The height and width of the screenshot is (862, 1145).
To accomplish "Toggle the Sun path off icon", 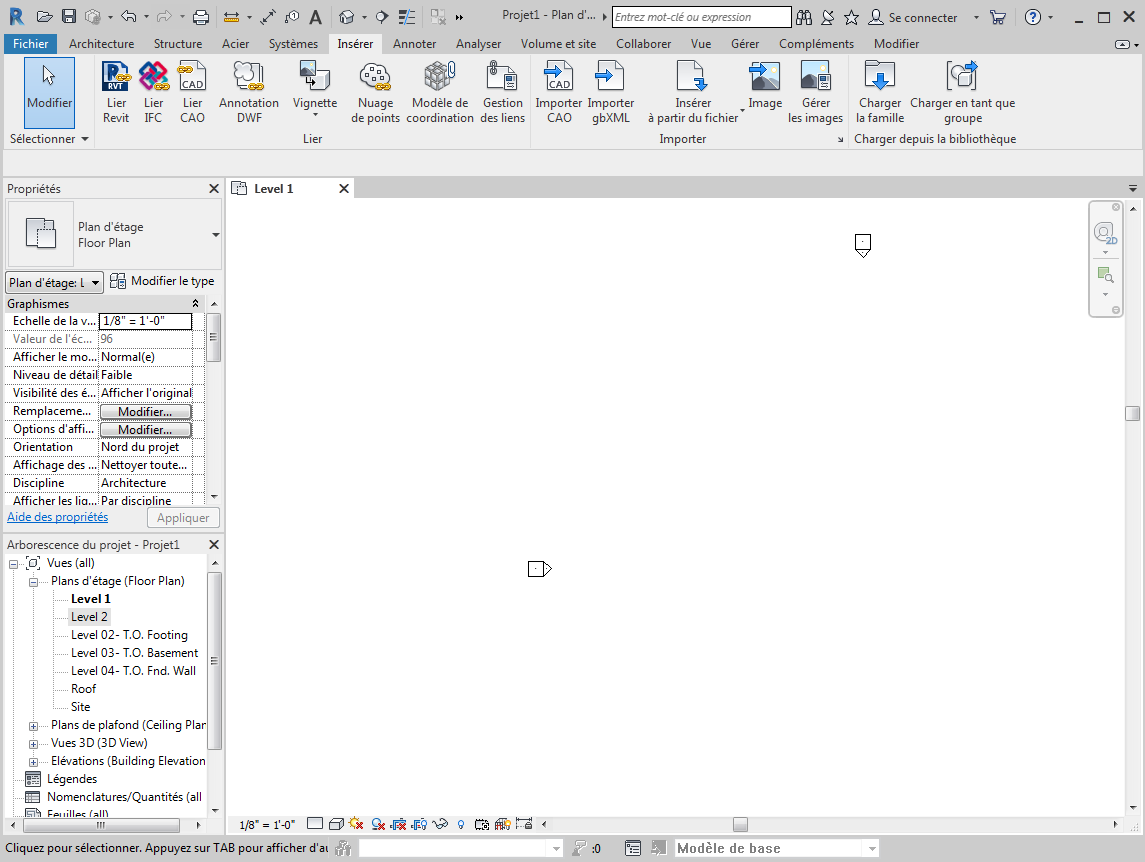I will click(356, 824).
